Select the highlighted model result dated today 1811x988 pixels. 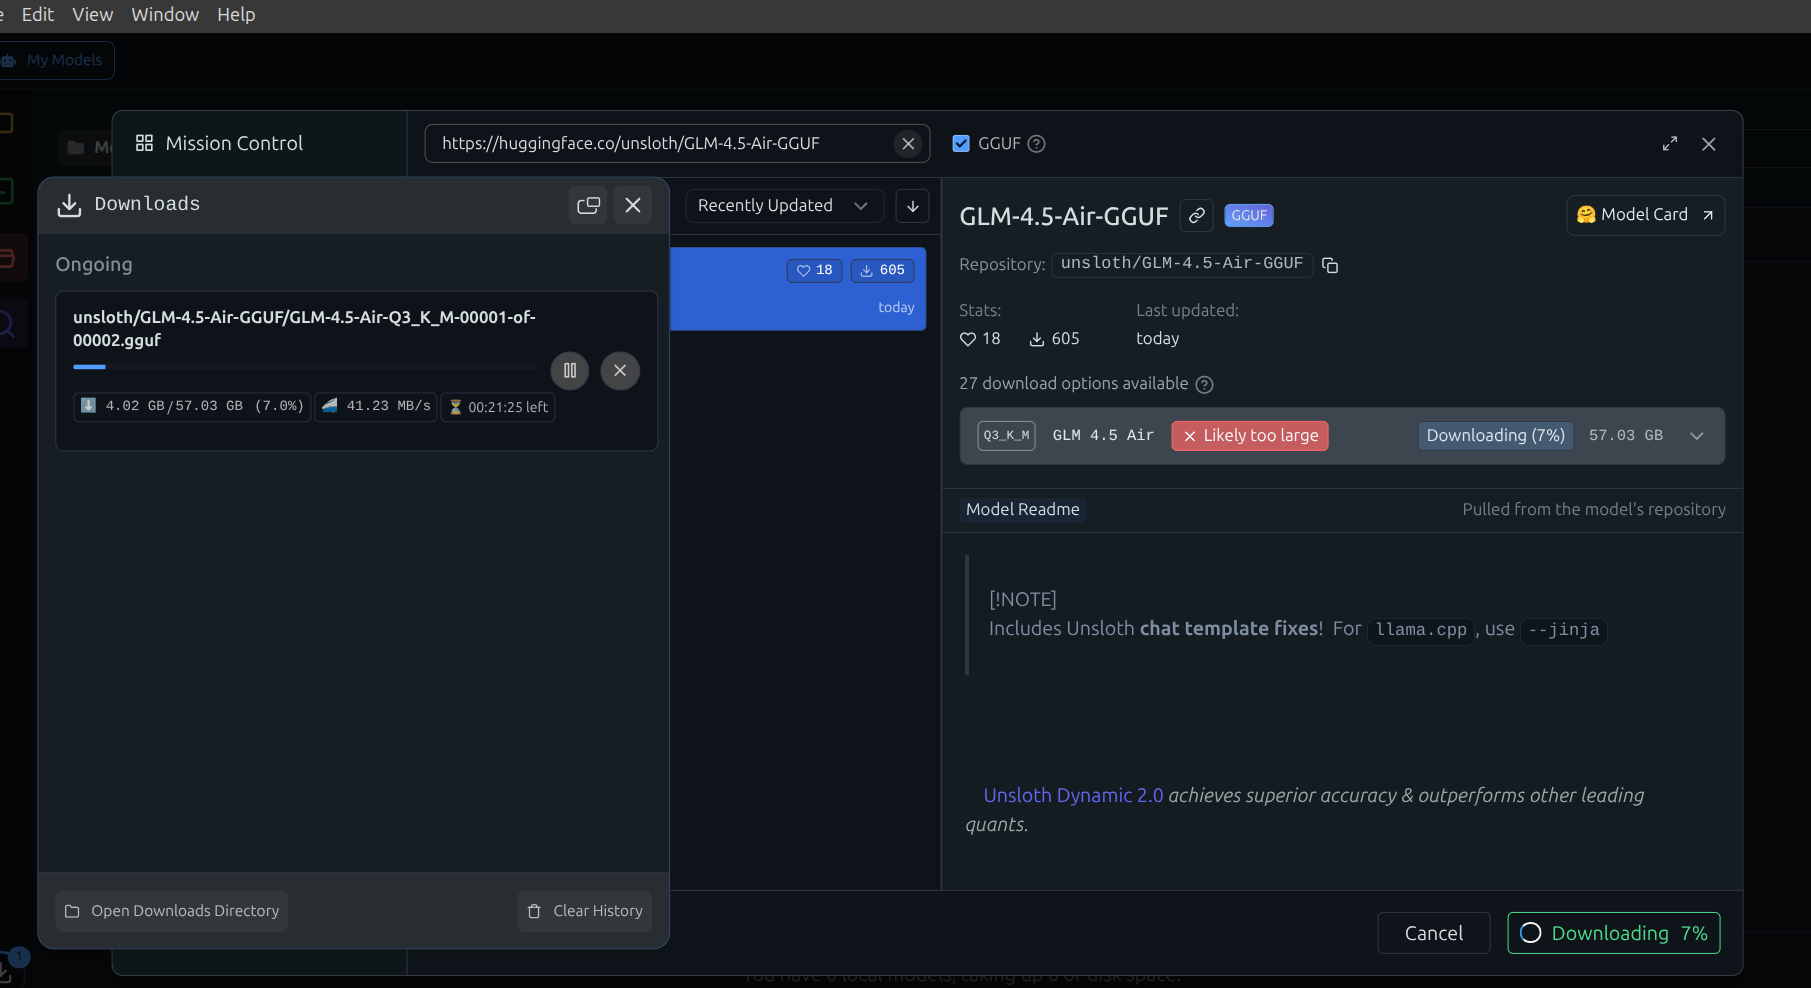(798, 289)
